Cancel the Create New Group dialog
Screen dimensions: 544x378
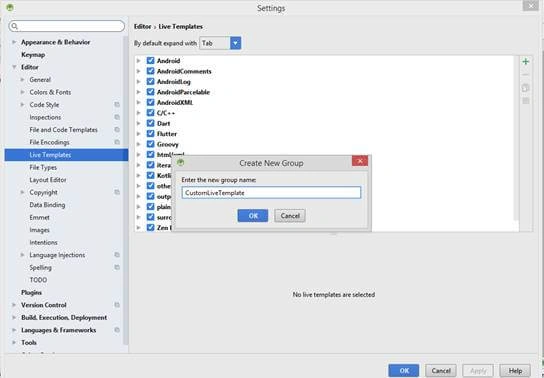pos(290,216)
